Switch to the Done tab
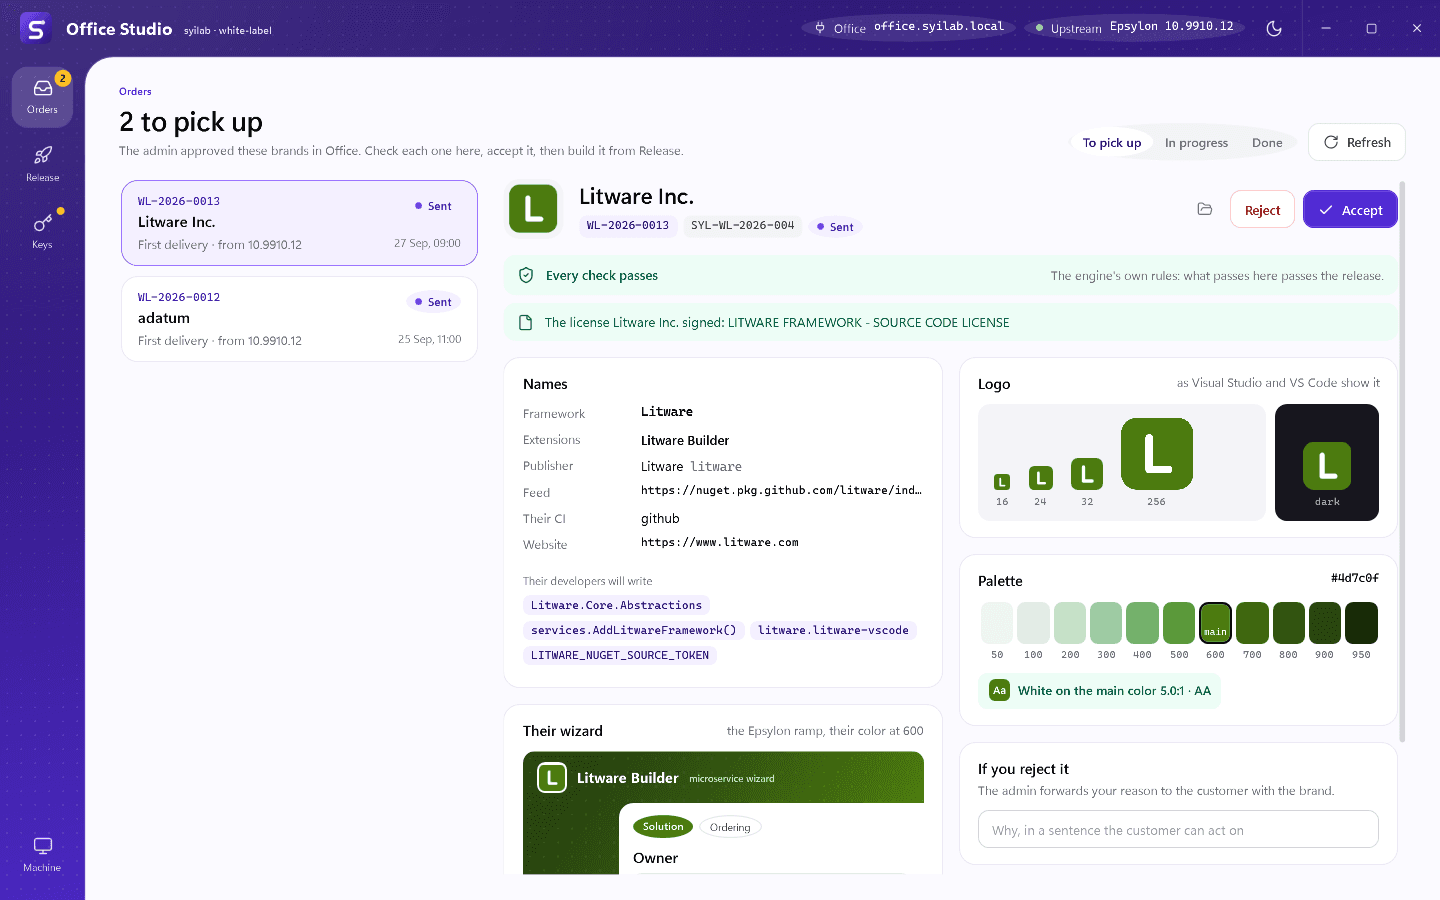 click(1267, 143)
